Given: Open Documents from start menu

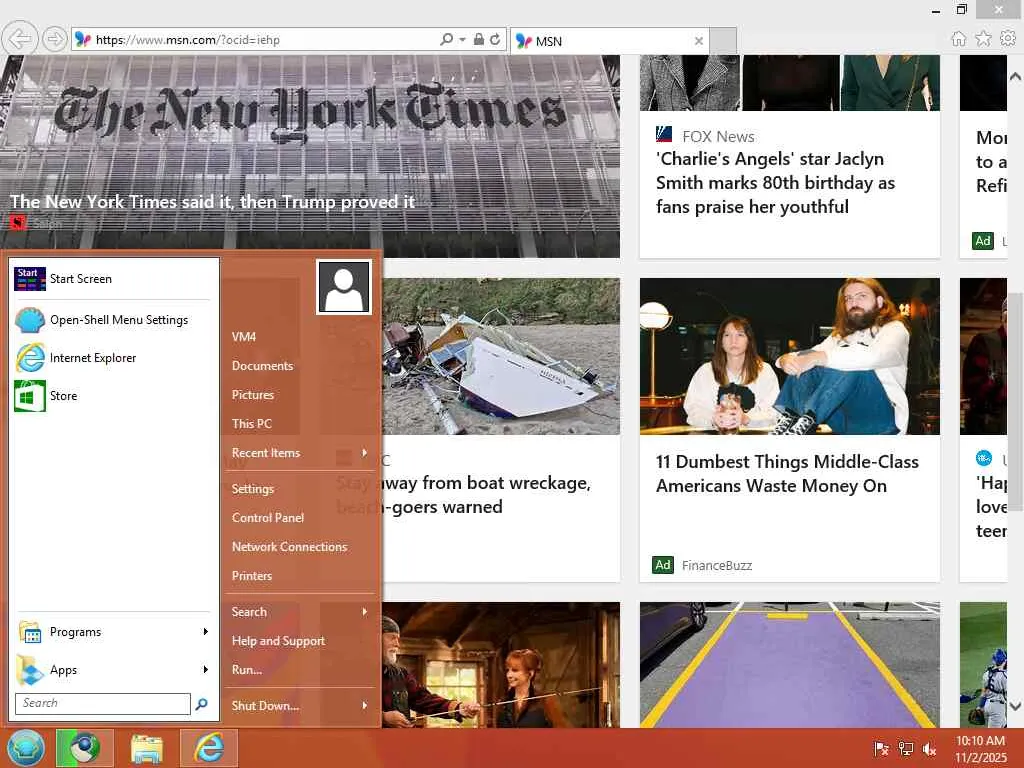Looking at the screenshot, I should (x=300, y=366).
